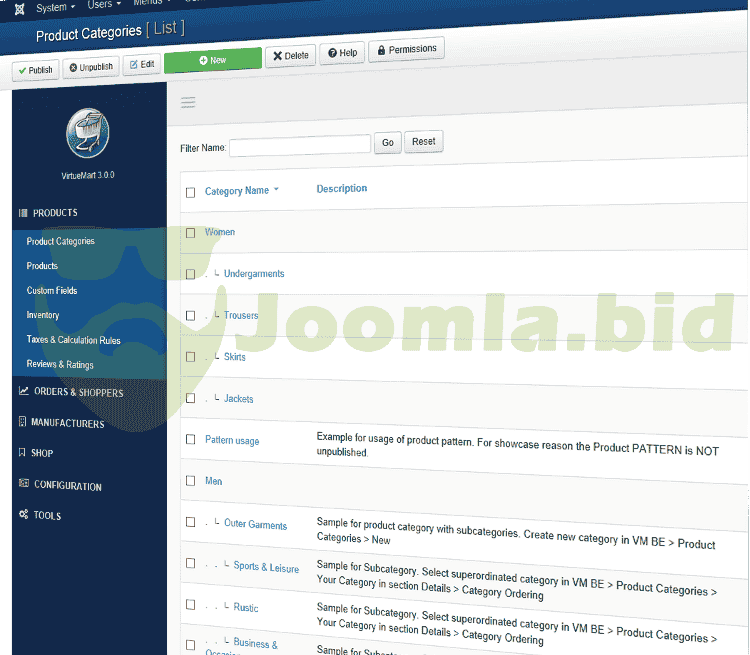The image size is (750, 655).
Task: Open the System dropdown menu
Action: pos(55,7)
